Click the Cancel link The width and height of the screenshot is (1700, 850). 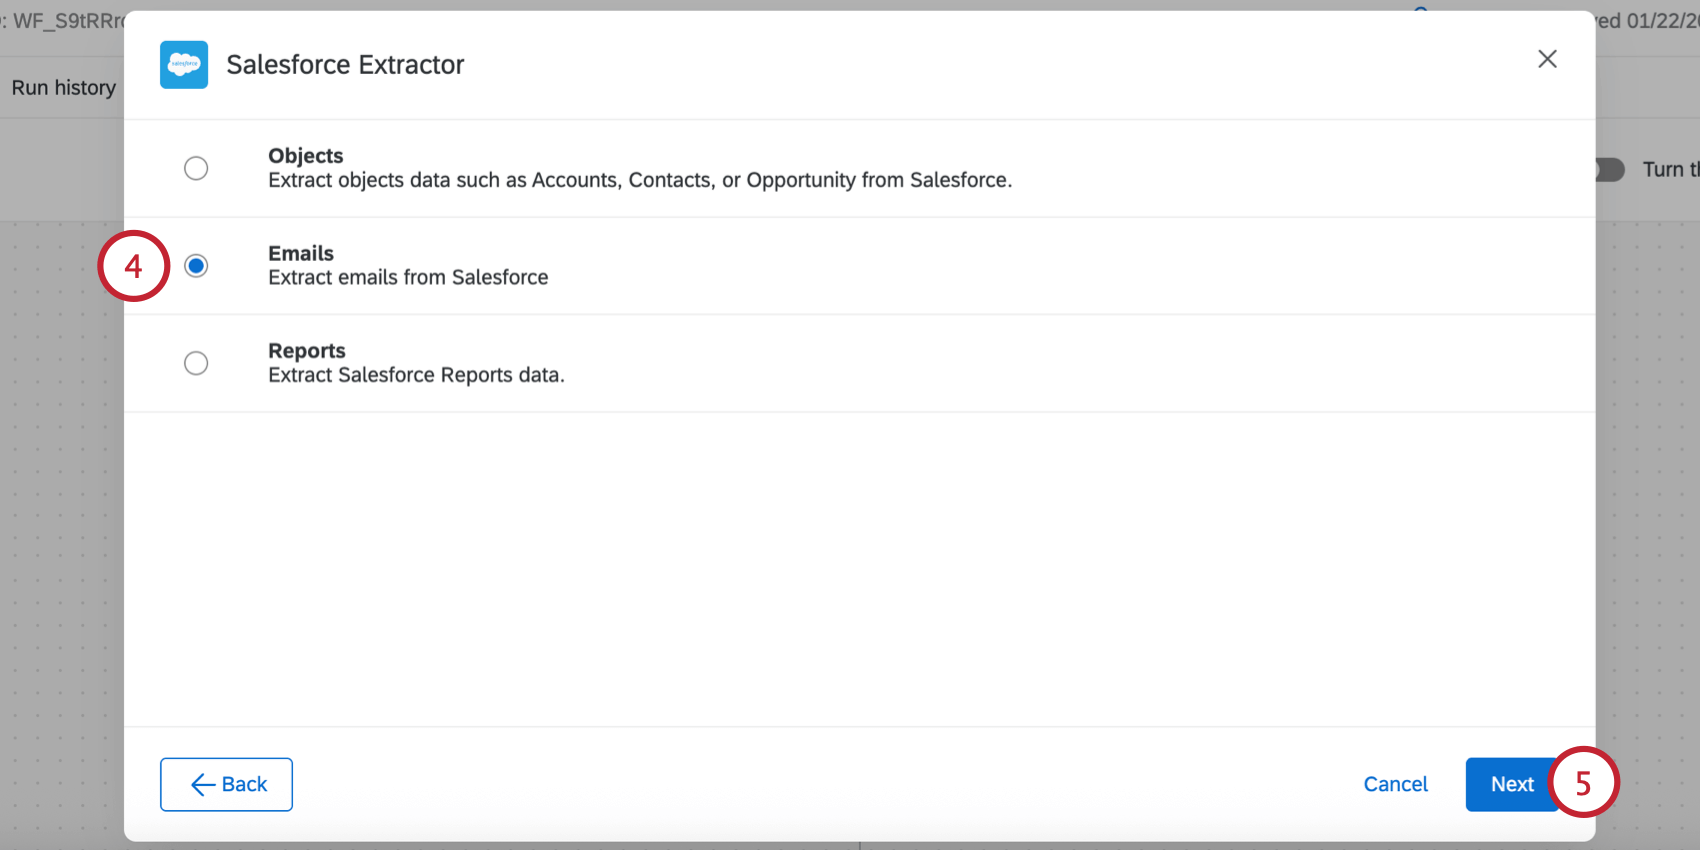1395,784
